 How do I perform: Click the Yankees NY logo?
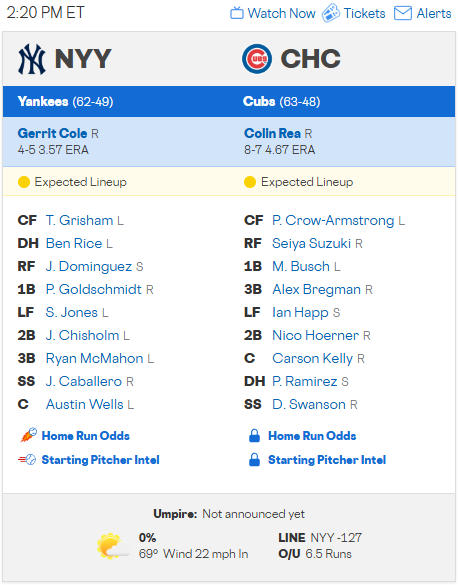coord(32,59)
